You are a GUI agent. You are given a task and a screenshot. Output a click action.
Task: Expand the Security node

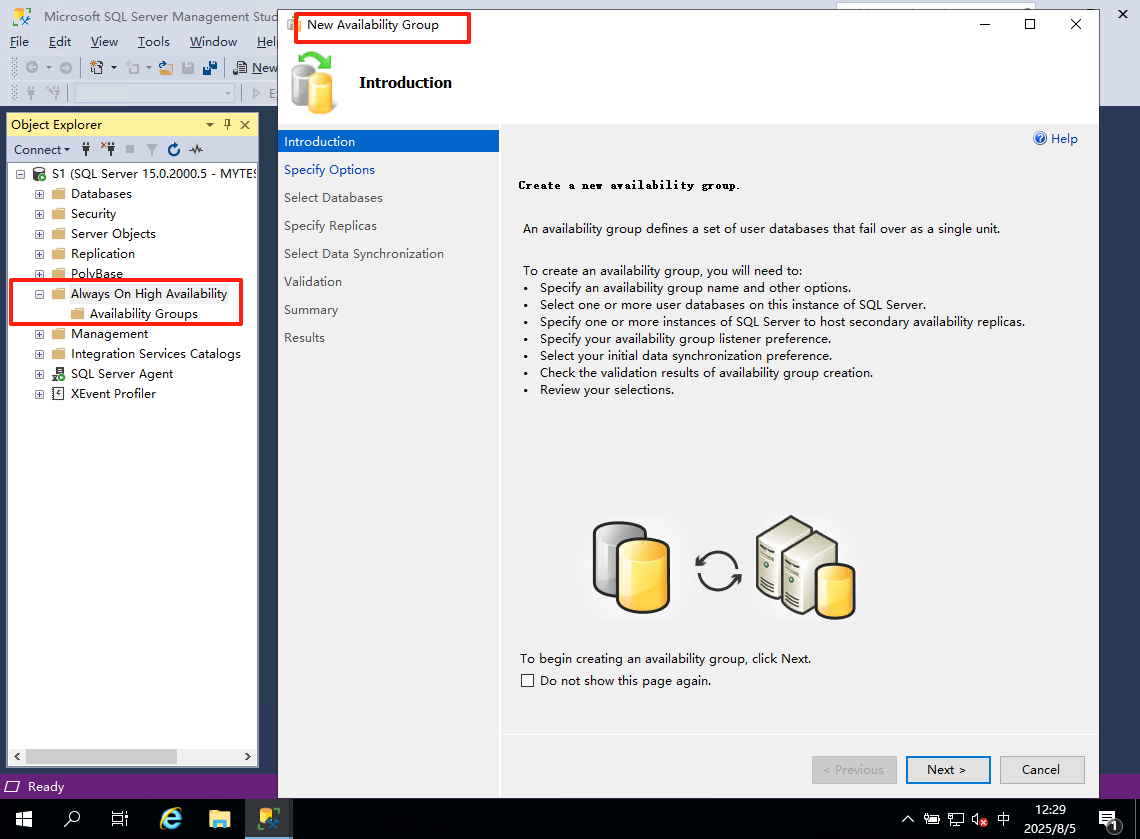tap(39, 214)
